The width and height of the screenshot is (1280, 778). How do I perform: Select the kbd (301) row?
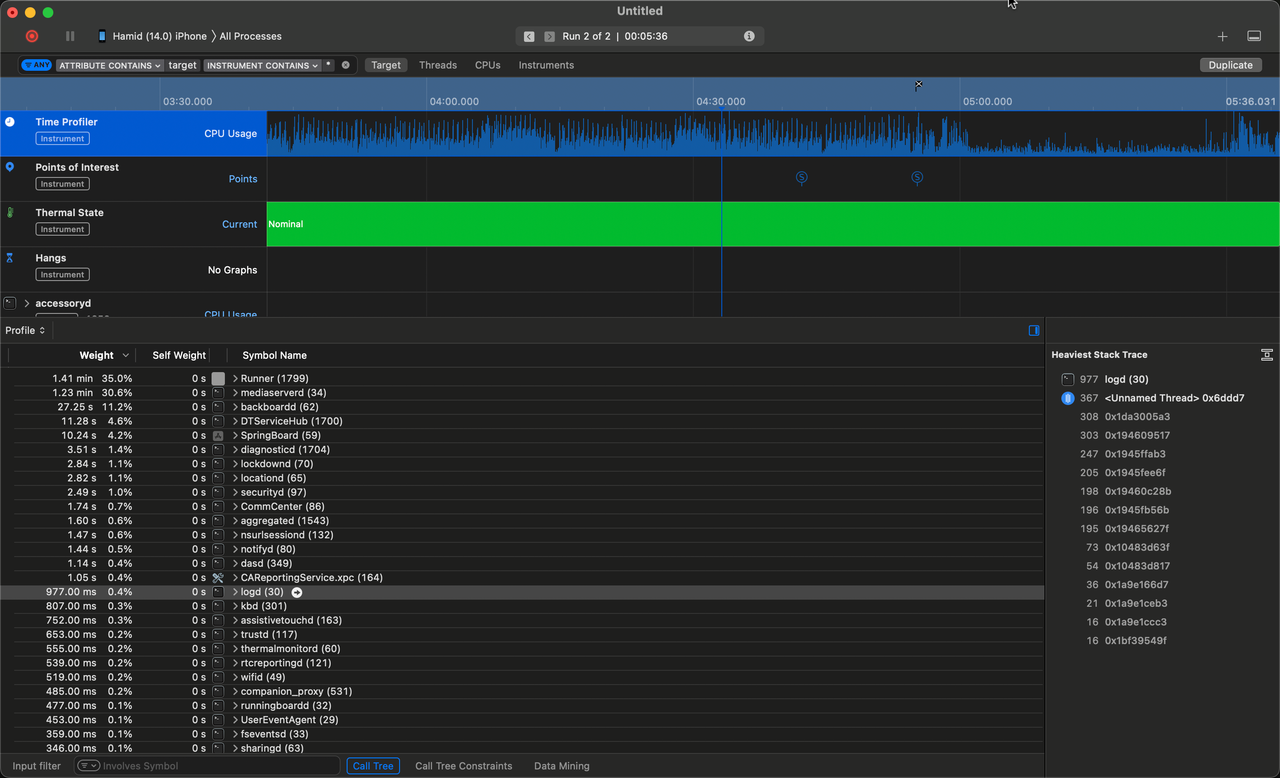tap(522, 606)
